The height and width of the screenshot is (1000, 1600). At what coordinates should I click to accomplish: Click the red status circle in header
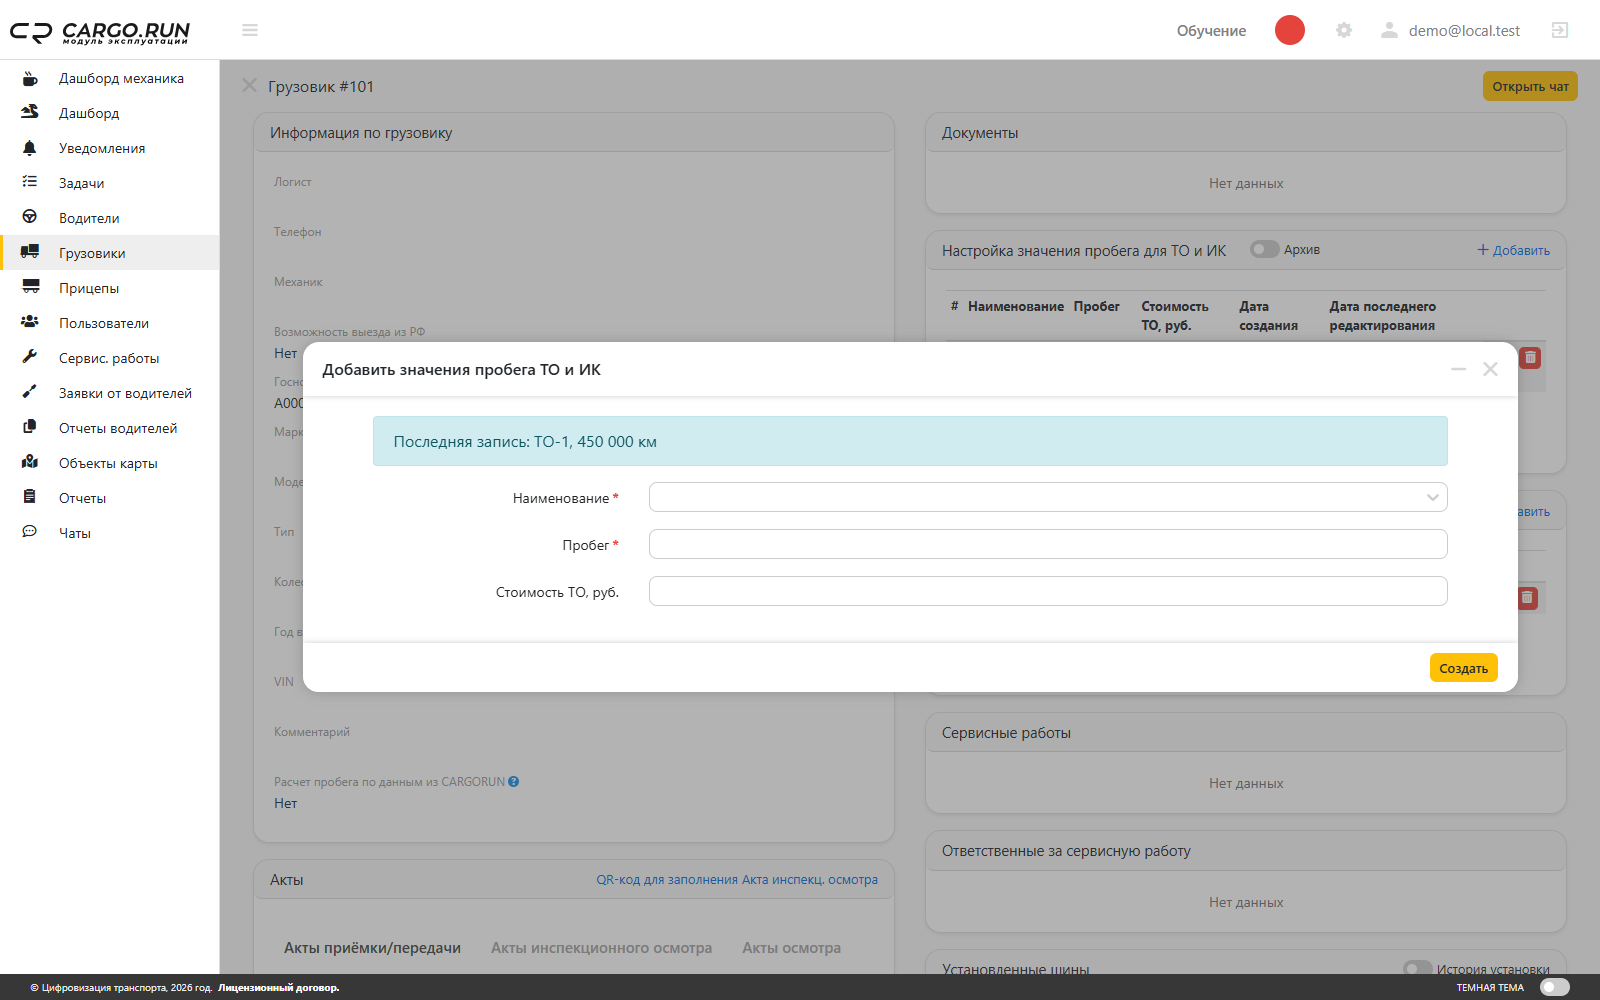(x=1290, y=30)
